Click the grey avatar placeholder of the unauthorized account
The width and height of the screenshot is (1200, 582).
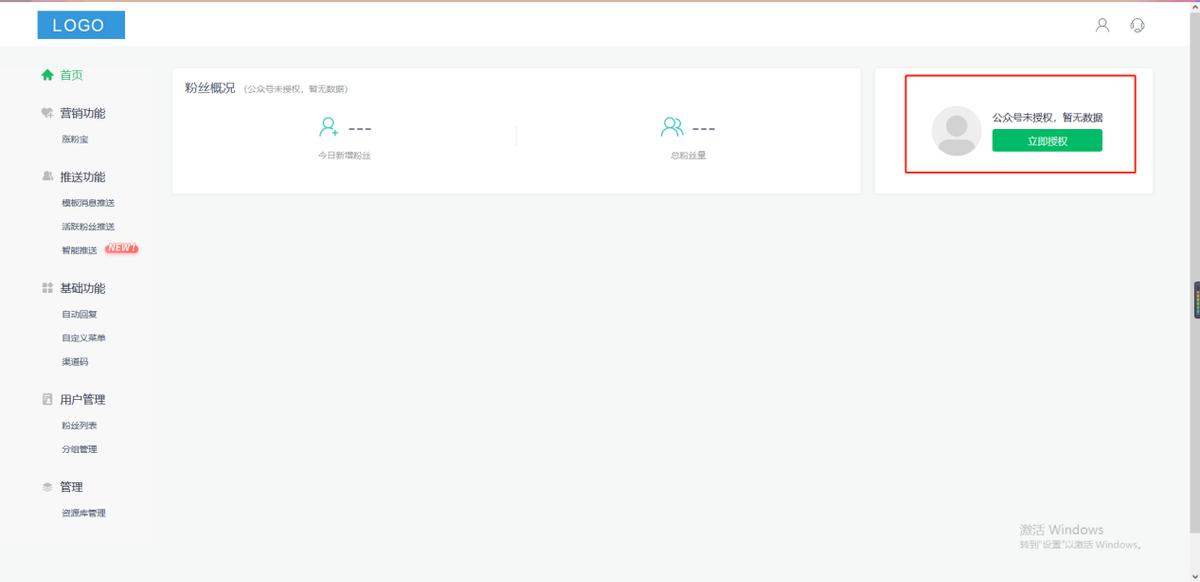pos(956,131)
